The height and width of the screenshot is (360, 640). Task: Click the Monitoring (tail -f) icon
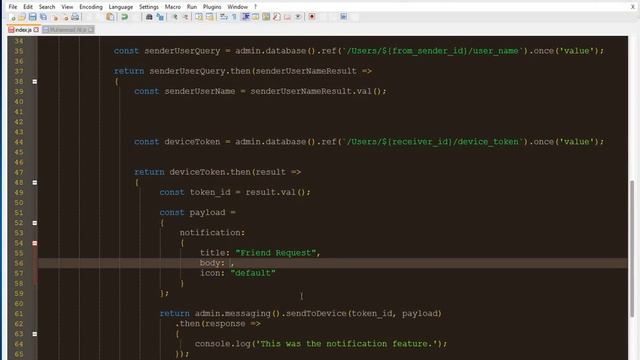[298, 17]
